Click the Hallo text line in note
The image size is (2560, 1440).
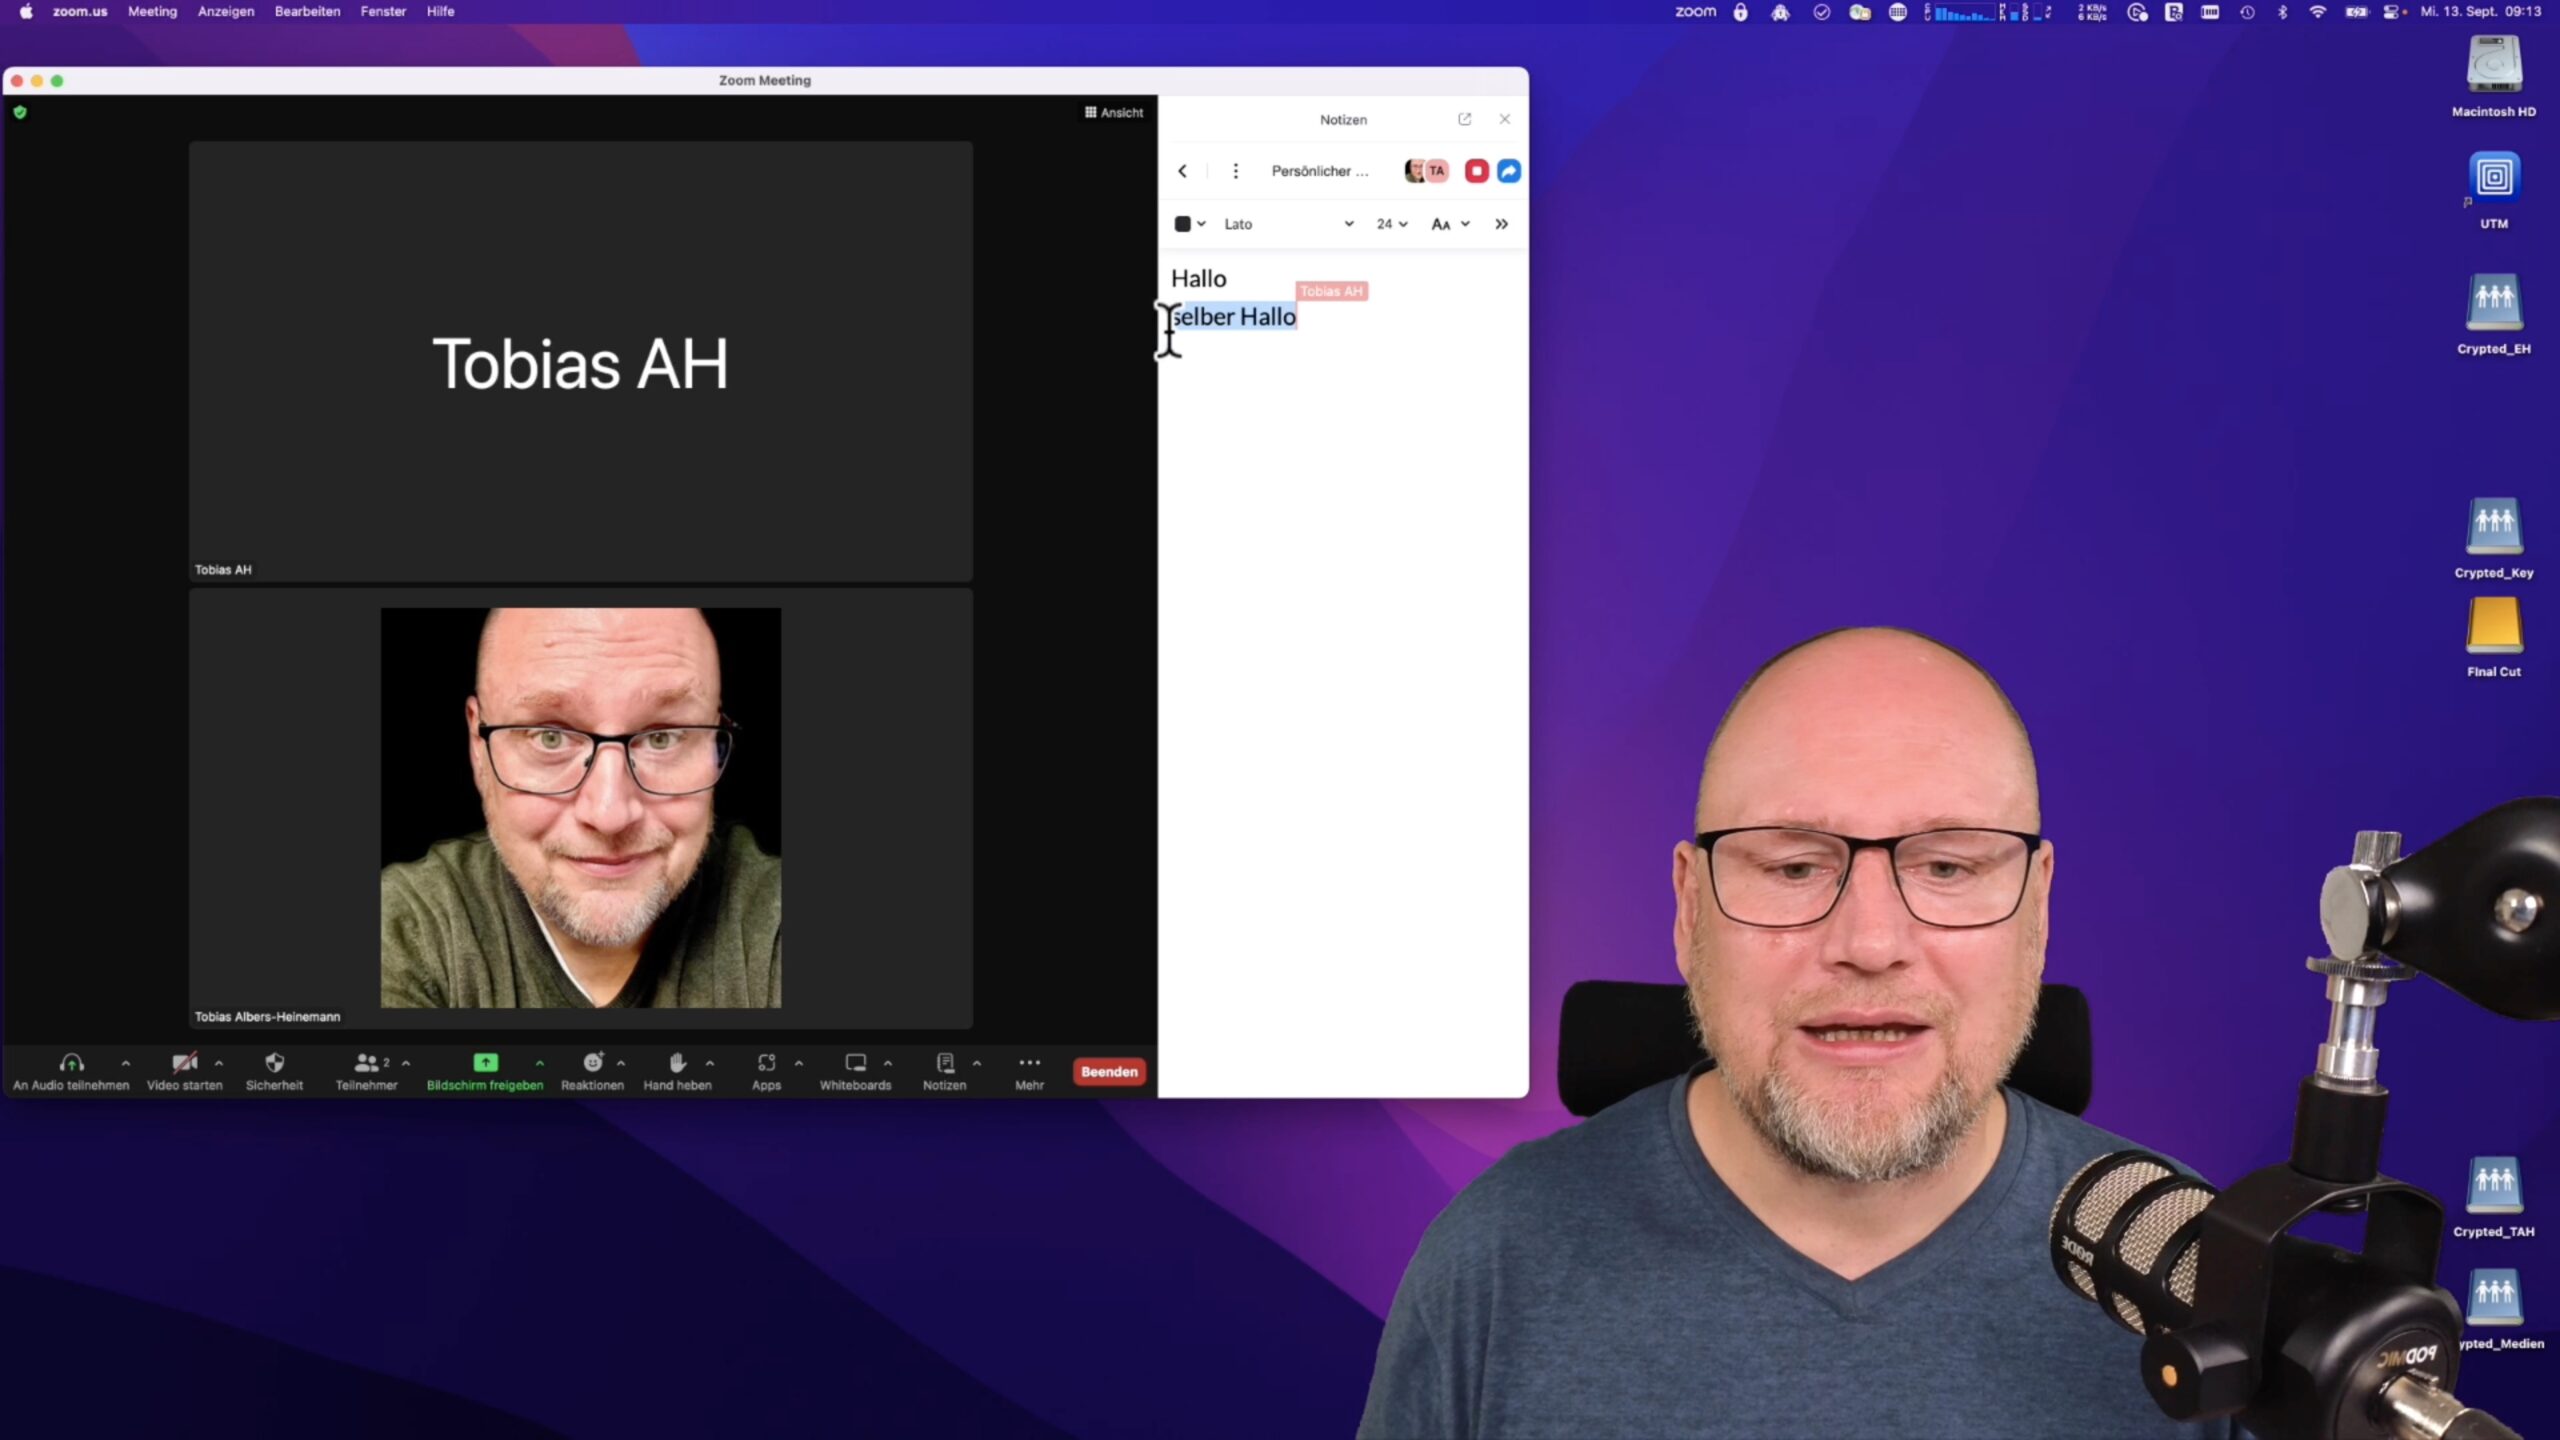pyautogui.click(x=1198, y=279)
